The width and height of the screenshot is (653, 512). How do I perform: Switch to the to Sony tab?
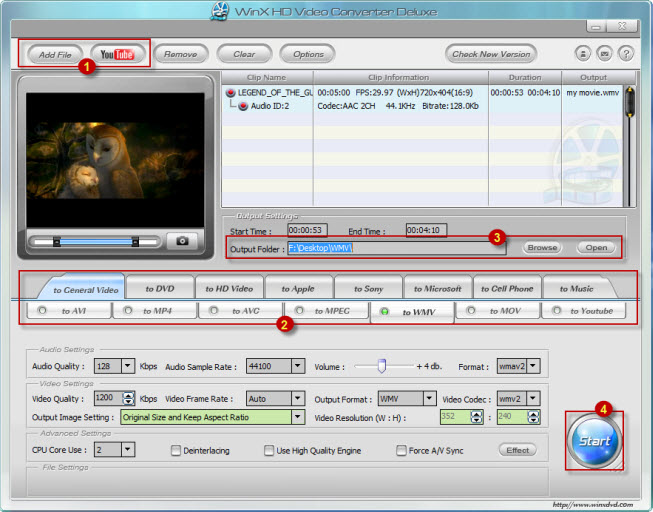coord(368,288)
